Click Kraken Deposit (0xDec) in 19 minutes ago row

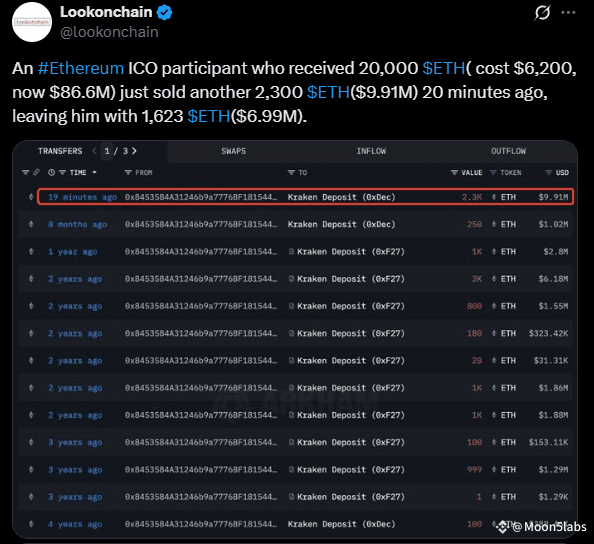(x=341, y=197)
